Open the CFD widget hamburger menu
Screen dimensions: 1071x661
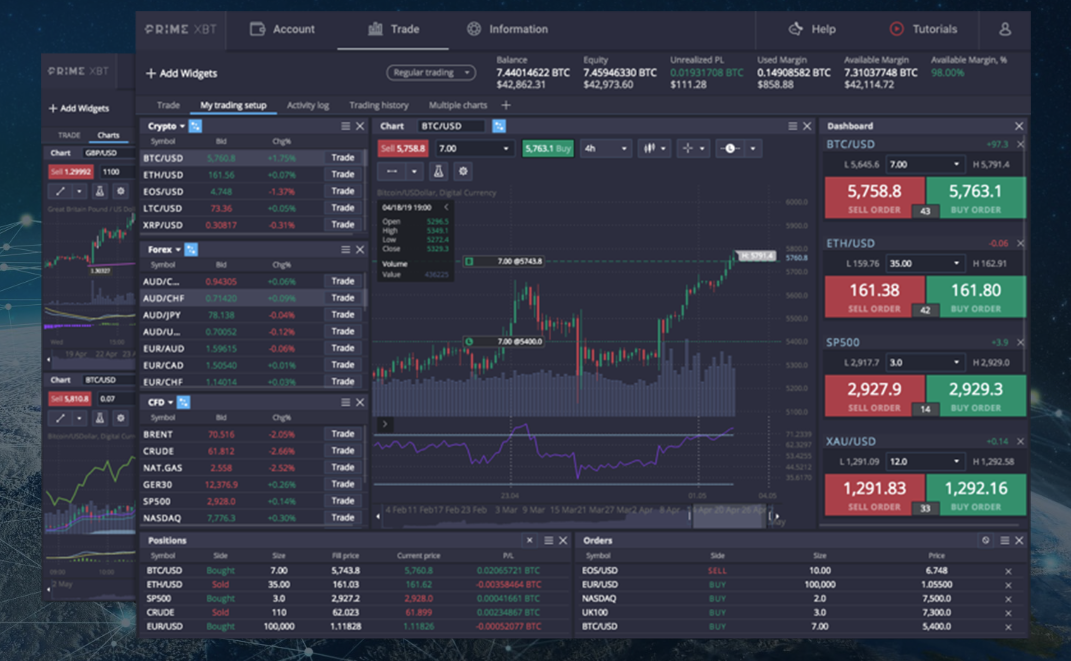coord(346,402)
